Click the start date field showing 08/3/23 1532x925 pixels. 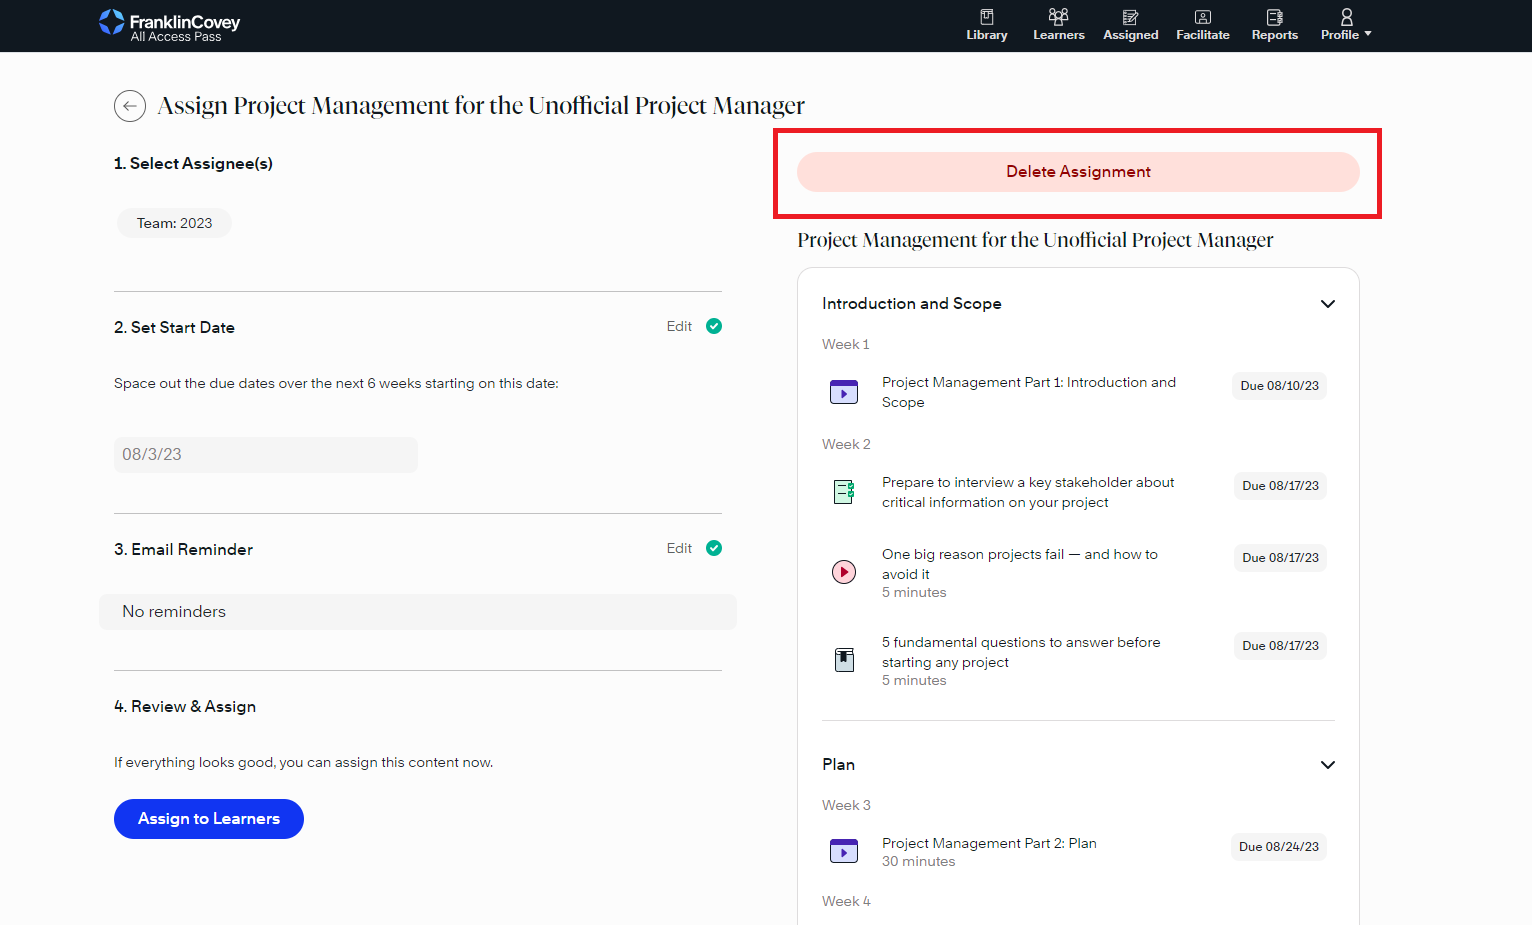pos(266,455)
